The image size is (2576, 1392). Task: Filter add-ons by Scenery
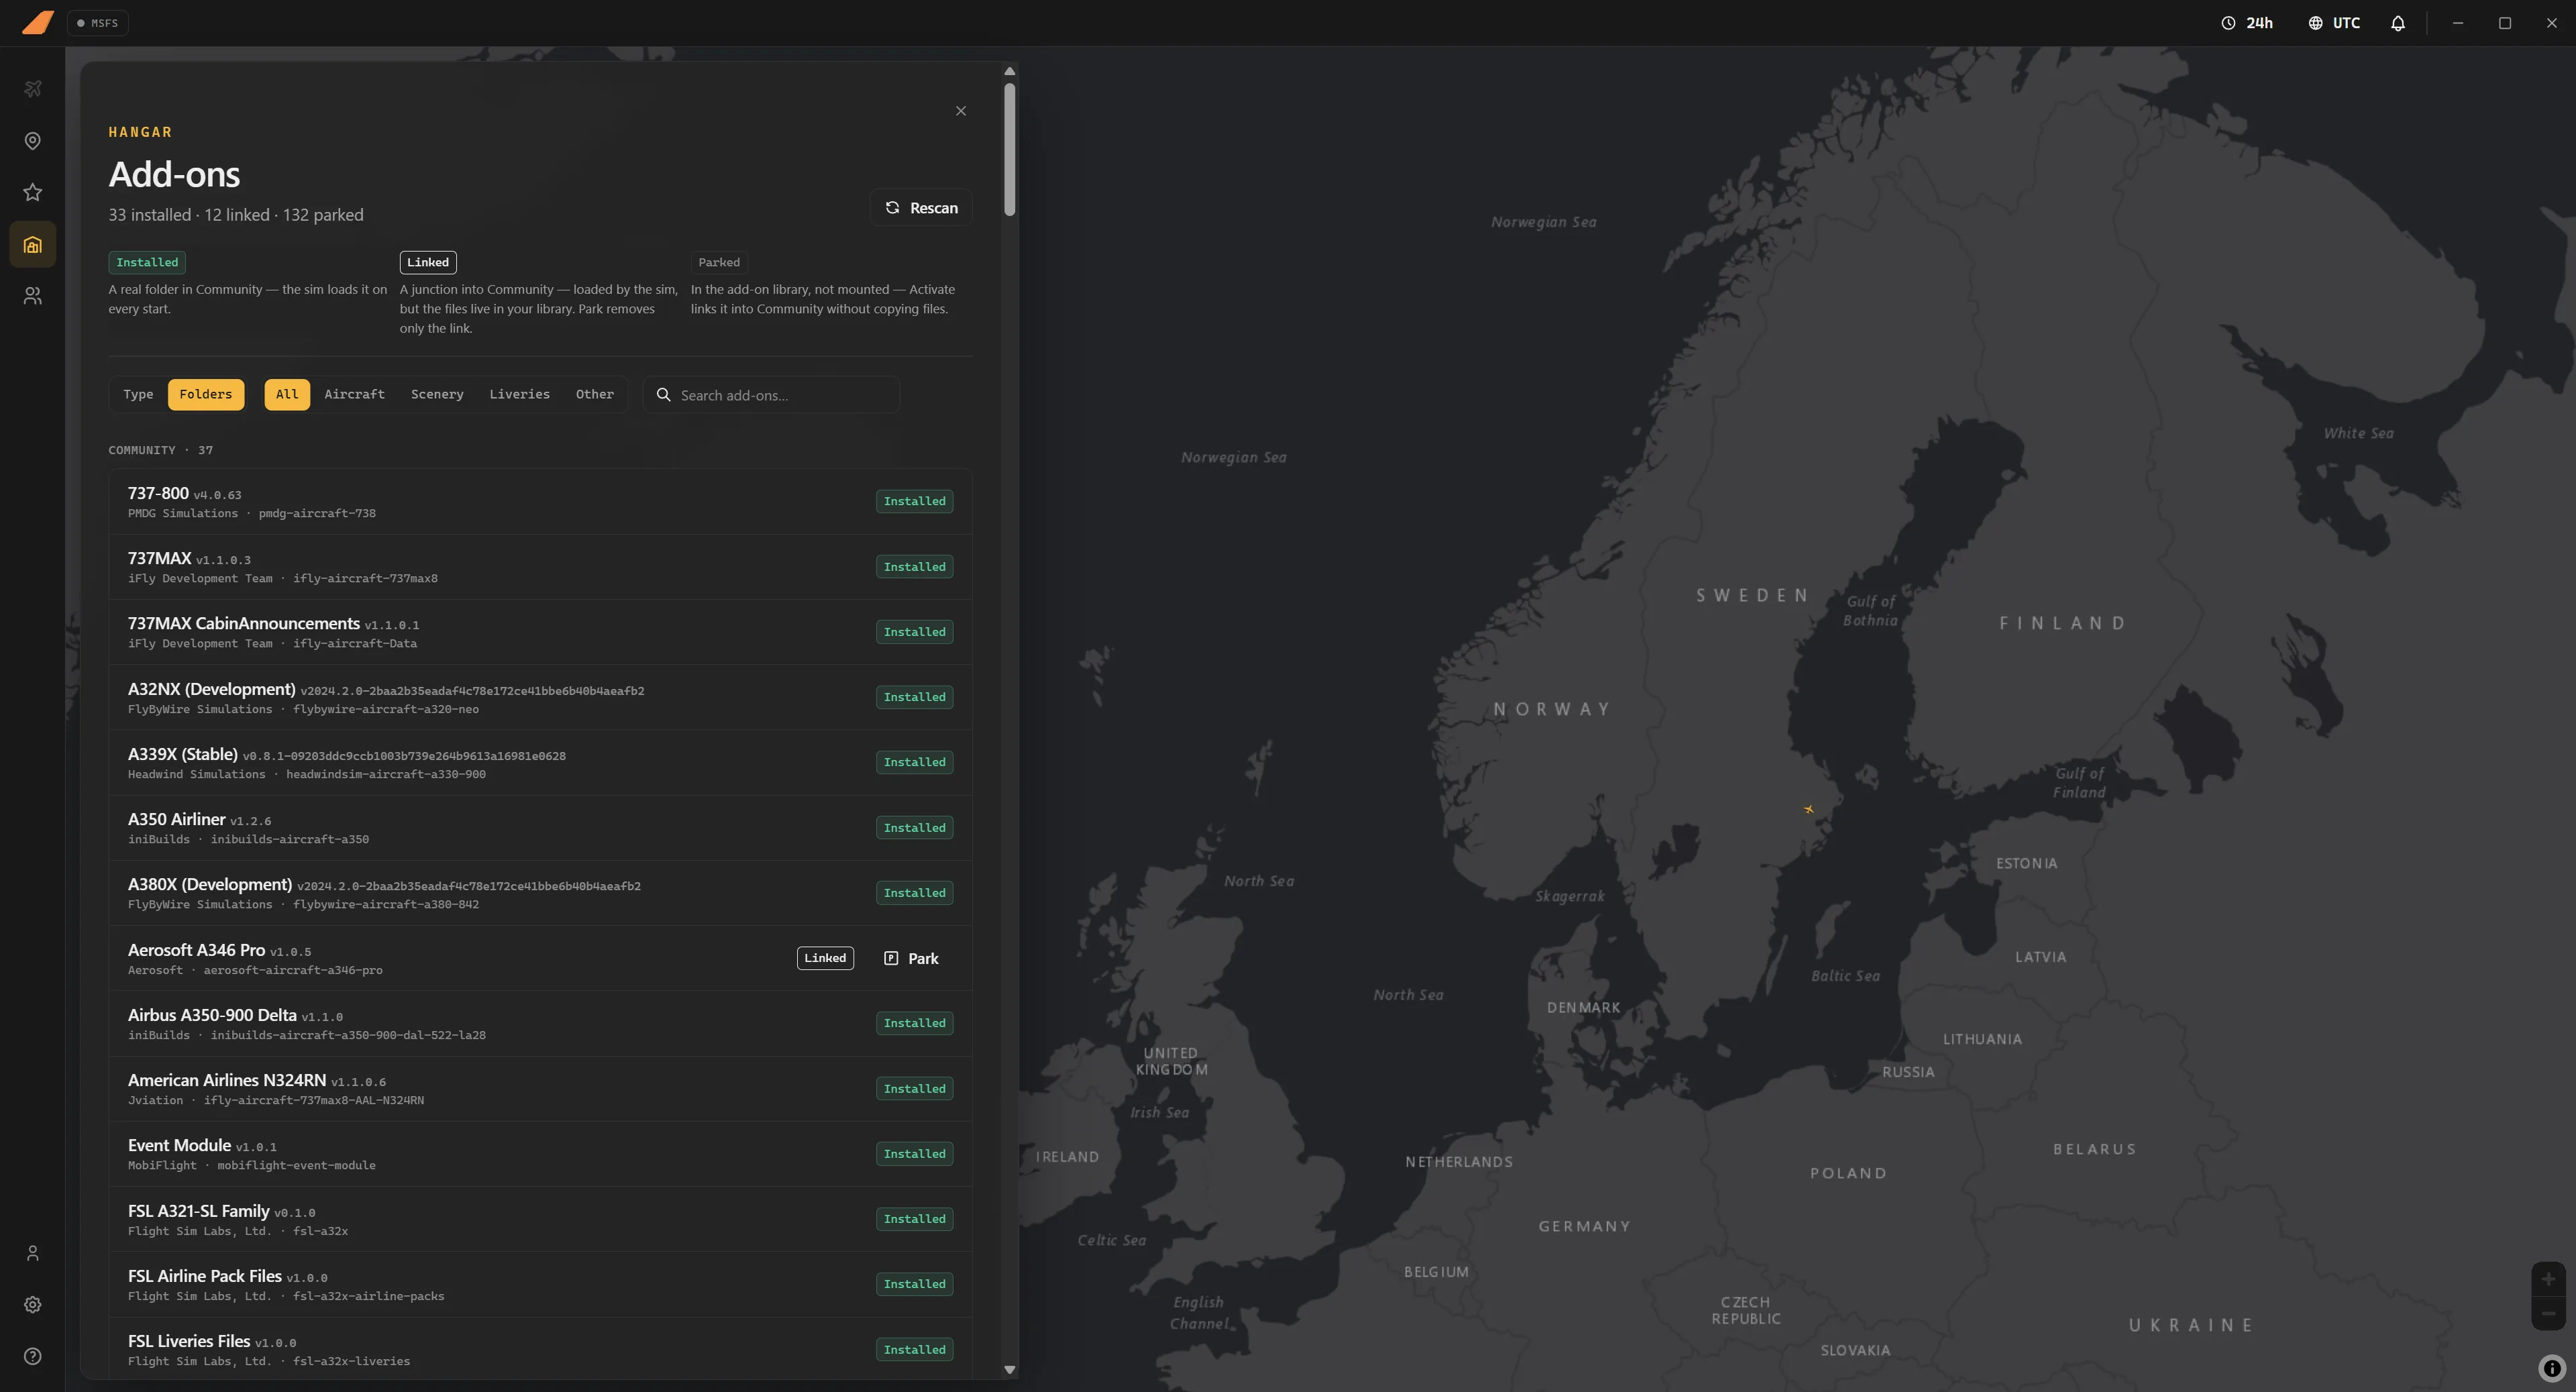click(437, 394)
